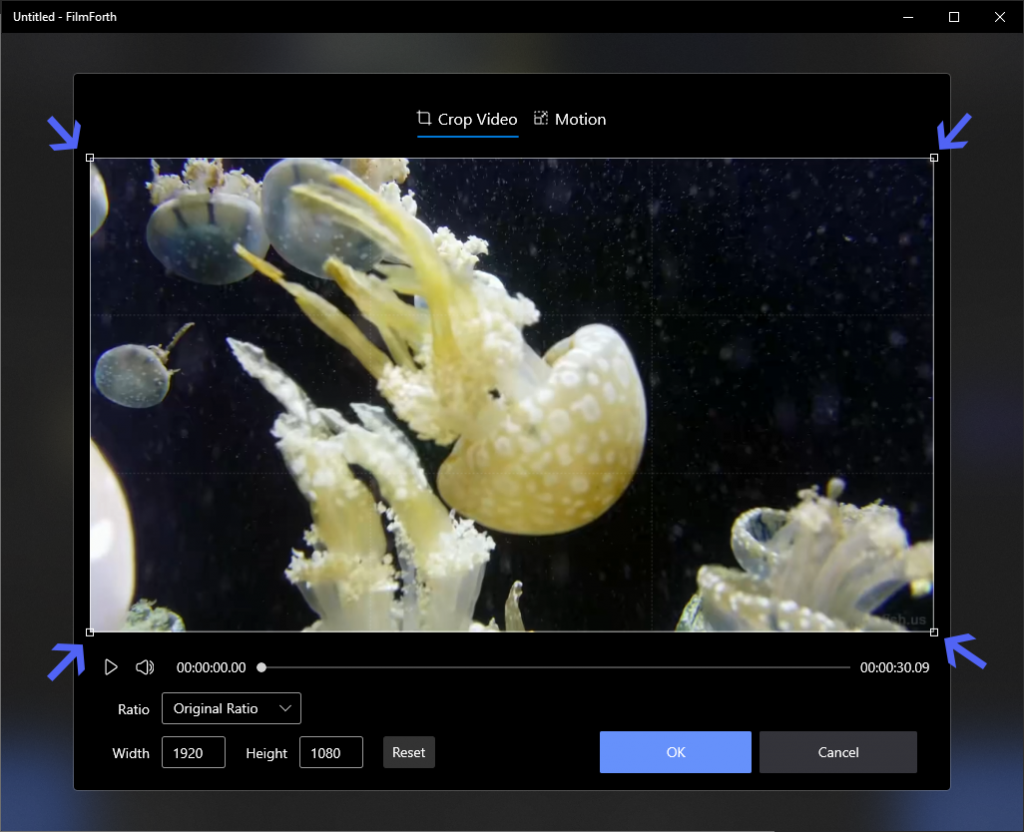1024x832 pixels.
Task: Mute audio with the speaker icon
Action: pos(144,667)
